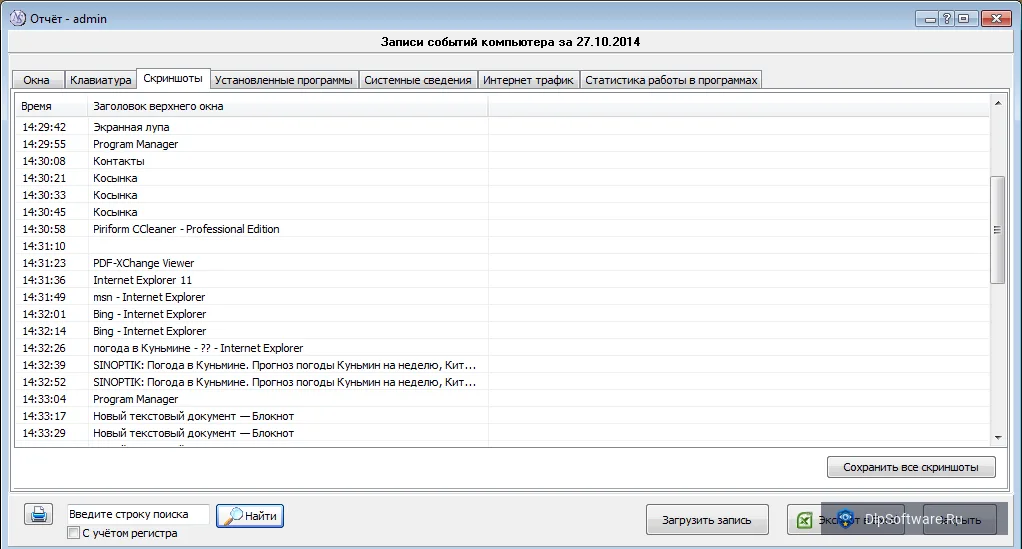Select the Косынка row at 14:30:33

503,194
